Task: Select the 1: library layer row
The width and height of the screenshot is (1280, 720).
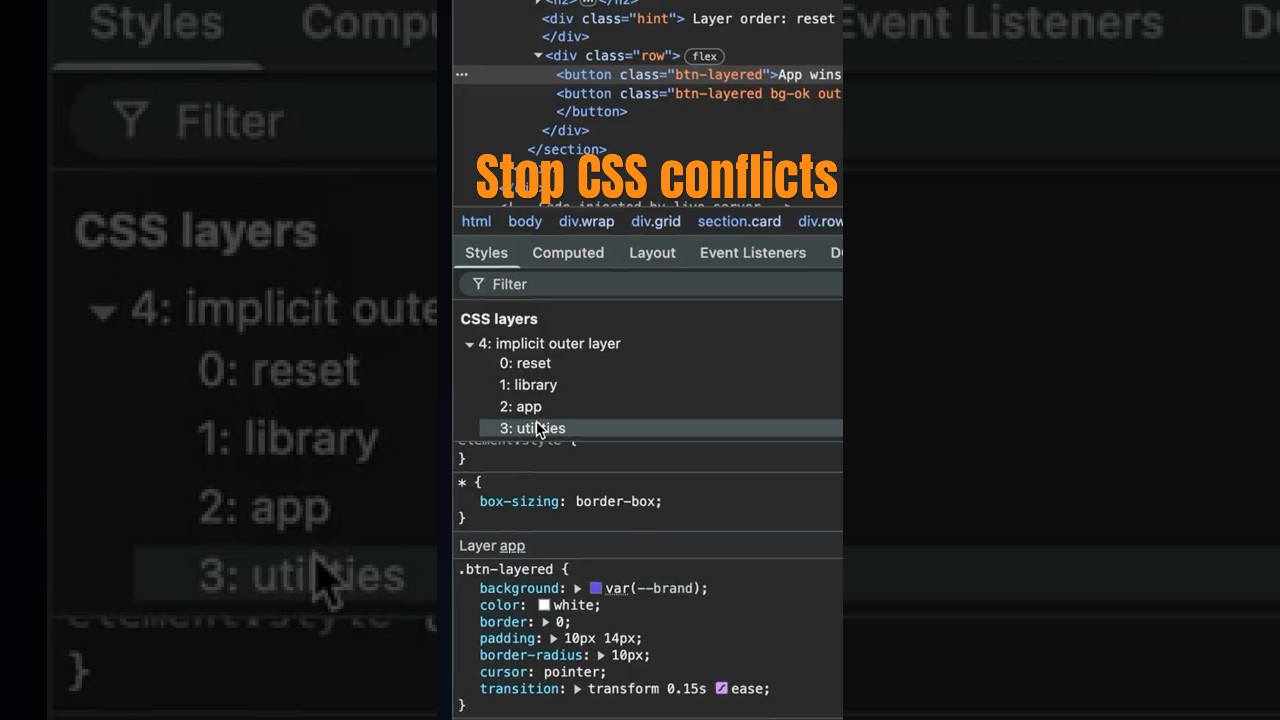Action: click(660, 385)
